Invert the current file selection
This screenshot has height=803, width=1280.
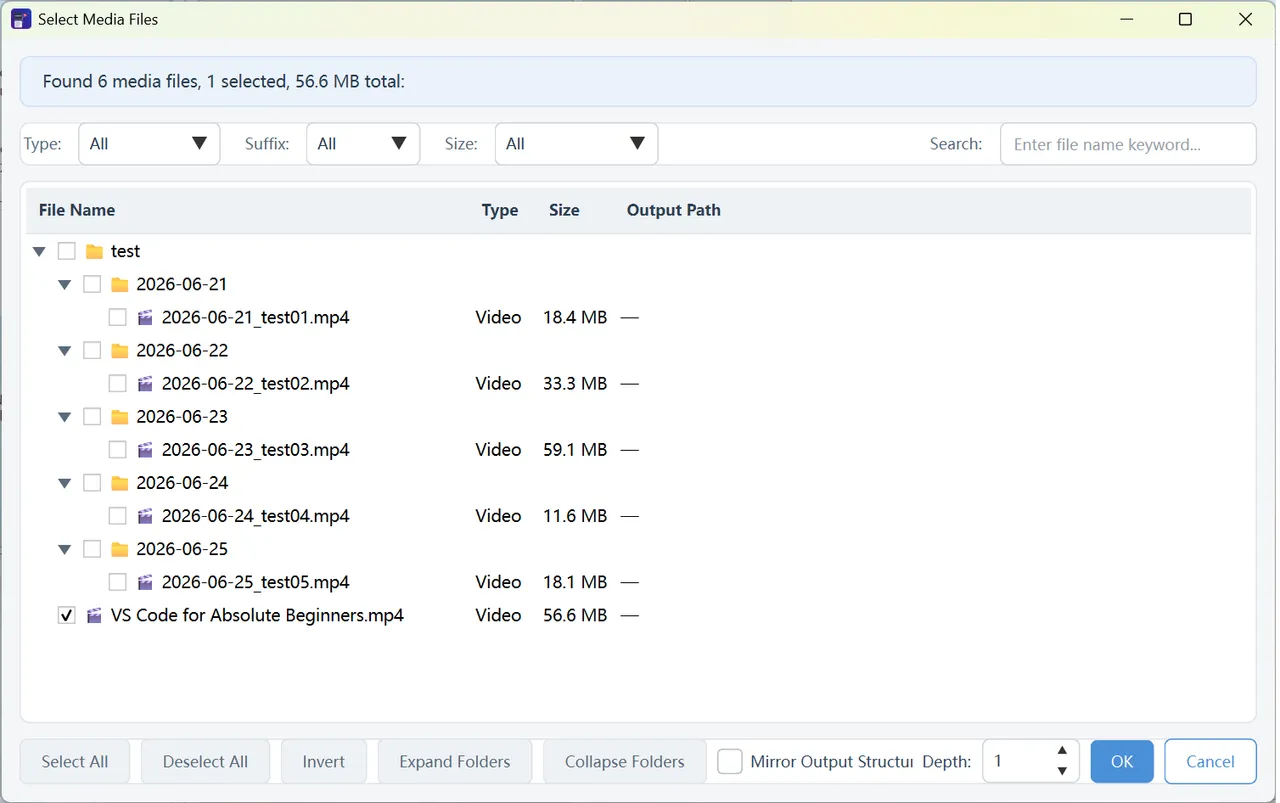click(x=324, y=762)
